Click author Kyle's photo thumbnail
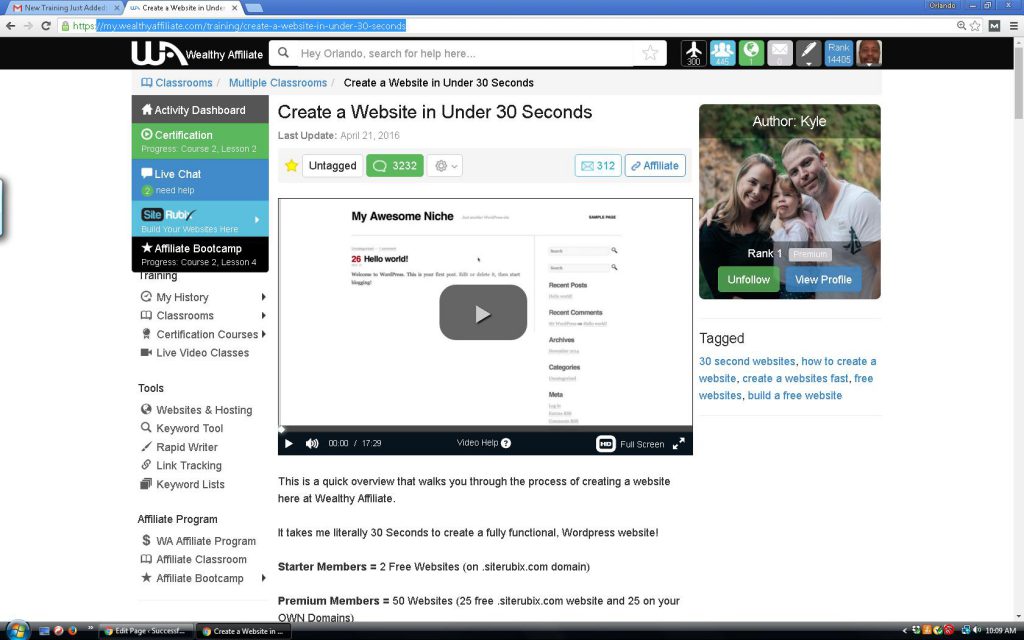The image size is (1024, 640). (x=790, y=202)
